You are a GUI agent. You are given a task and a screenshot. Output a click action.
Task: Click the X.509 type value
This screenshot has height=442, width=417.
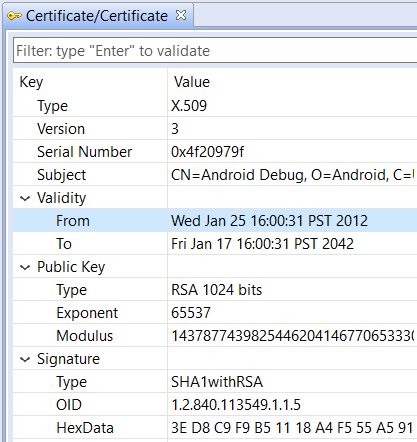click(189, 106)
